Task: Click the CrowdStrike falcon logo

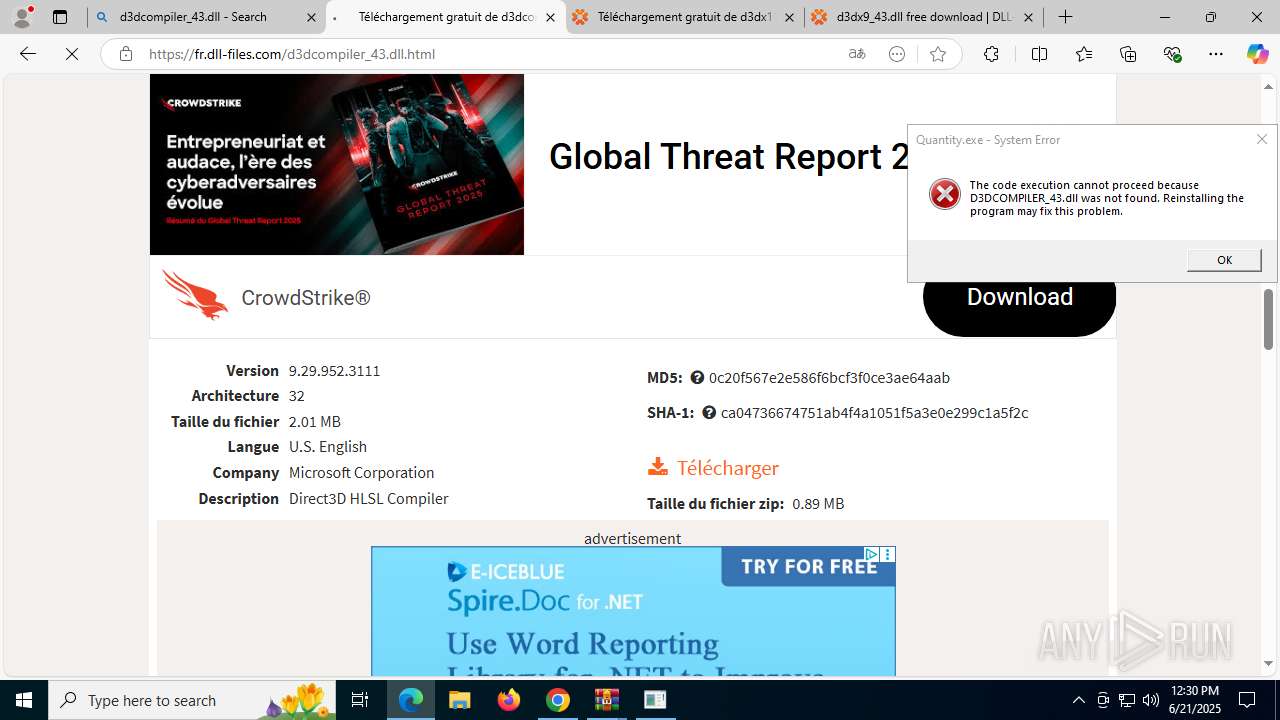Action: 196,295
